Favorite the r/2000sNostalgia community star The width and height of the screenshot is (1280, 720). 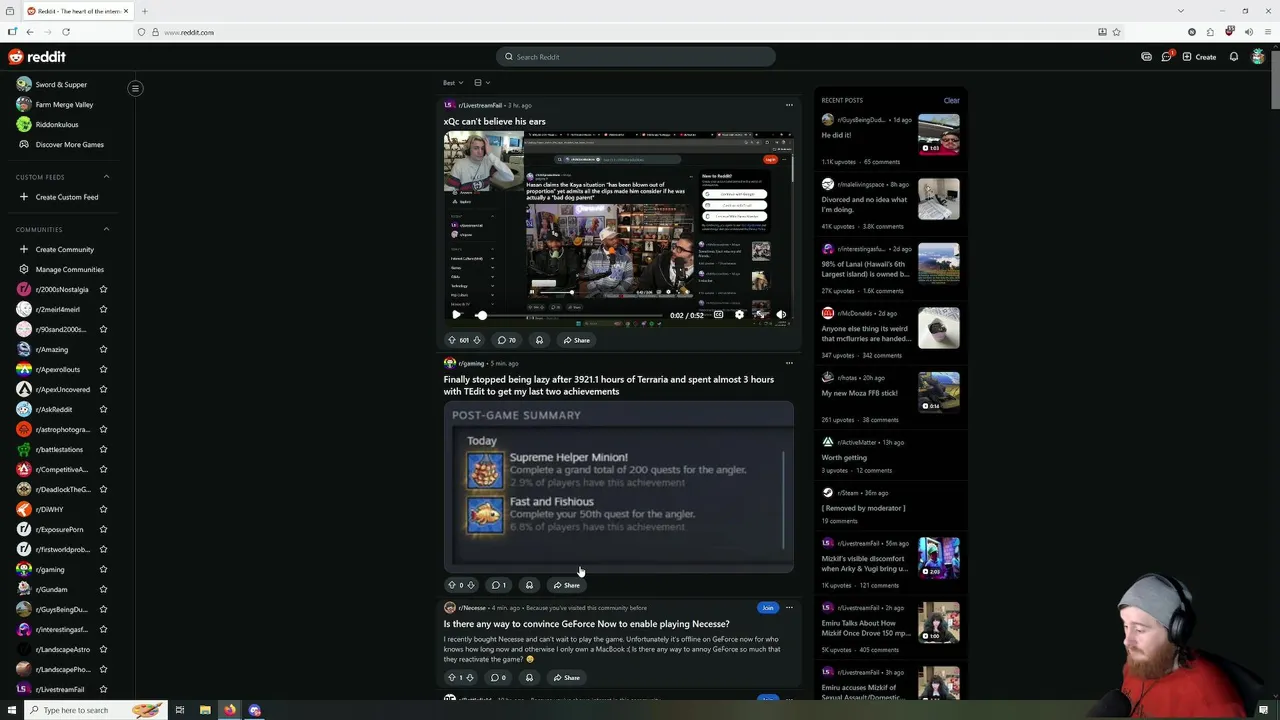[103, 289]
